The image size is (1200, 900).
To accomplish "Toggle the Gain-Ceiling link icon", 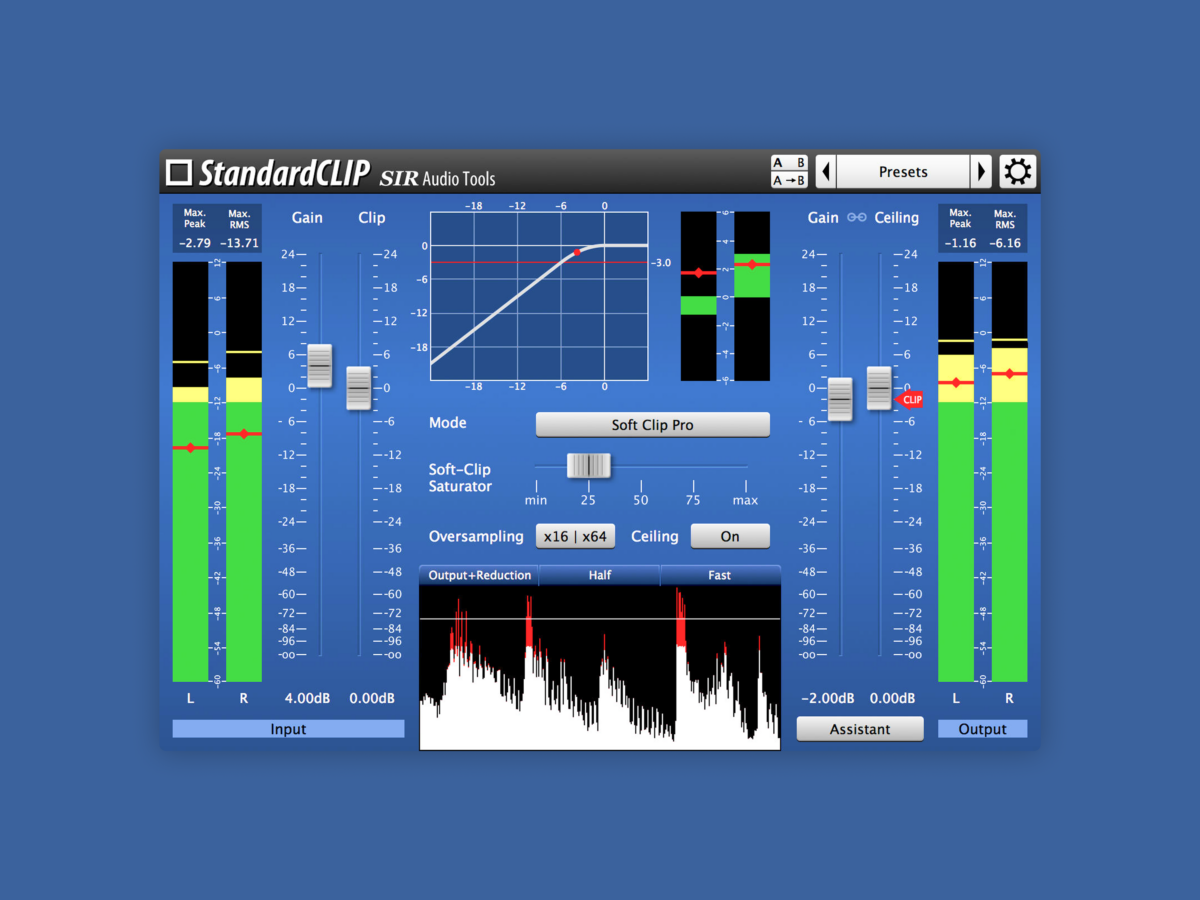I will [857, 217].
